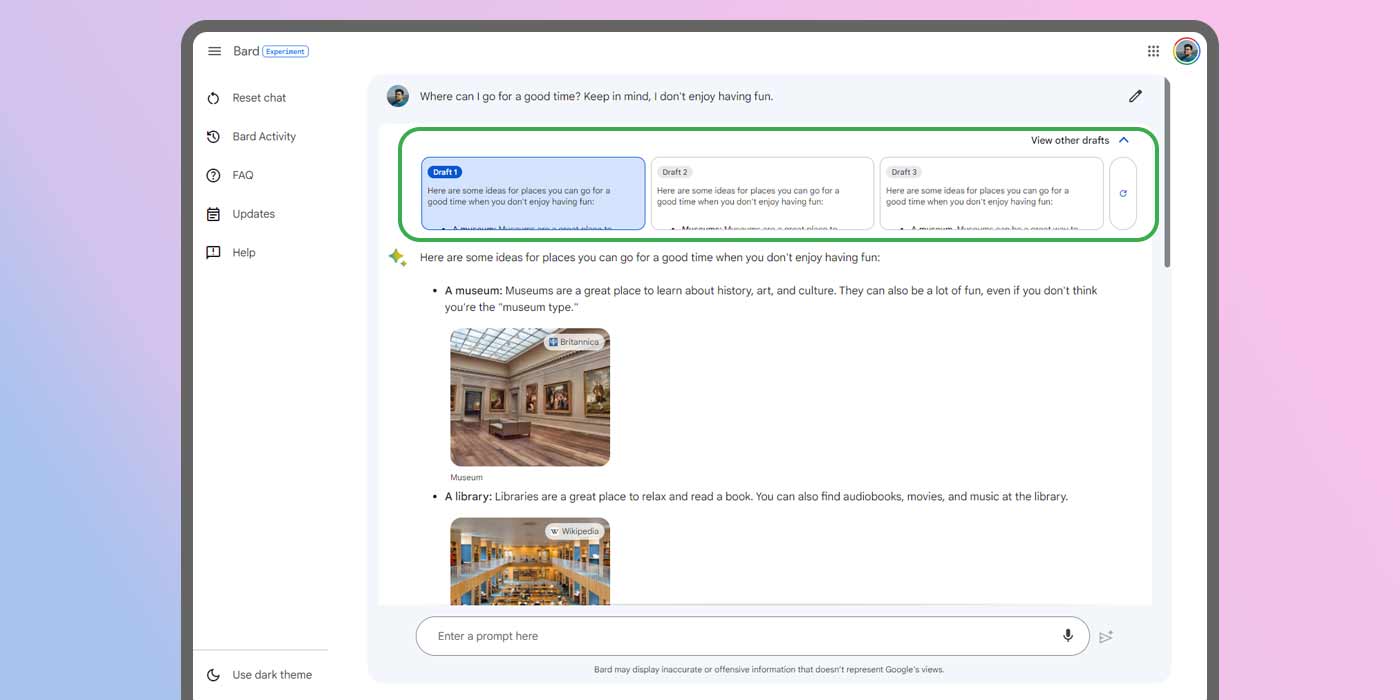The width and height of the screenshot is (1400, 700).
Task: Select Draft 3
Action: point(991,193)
